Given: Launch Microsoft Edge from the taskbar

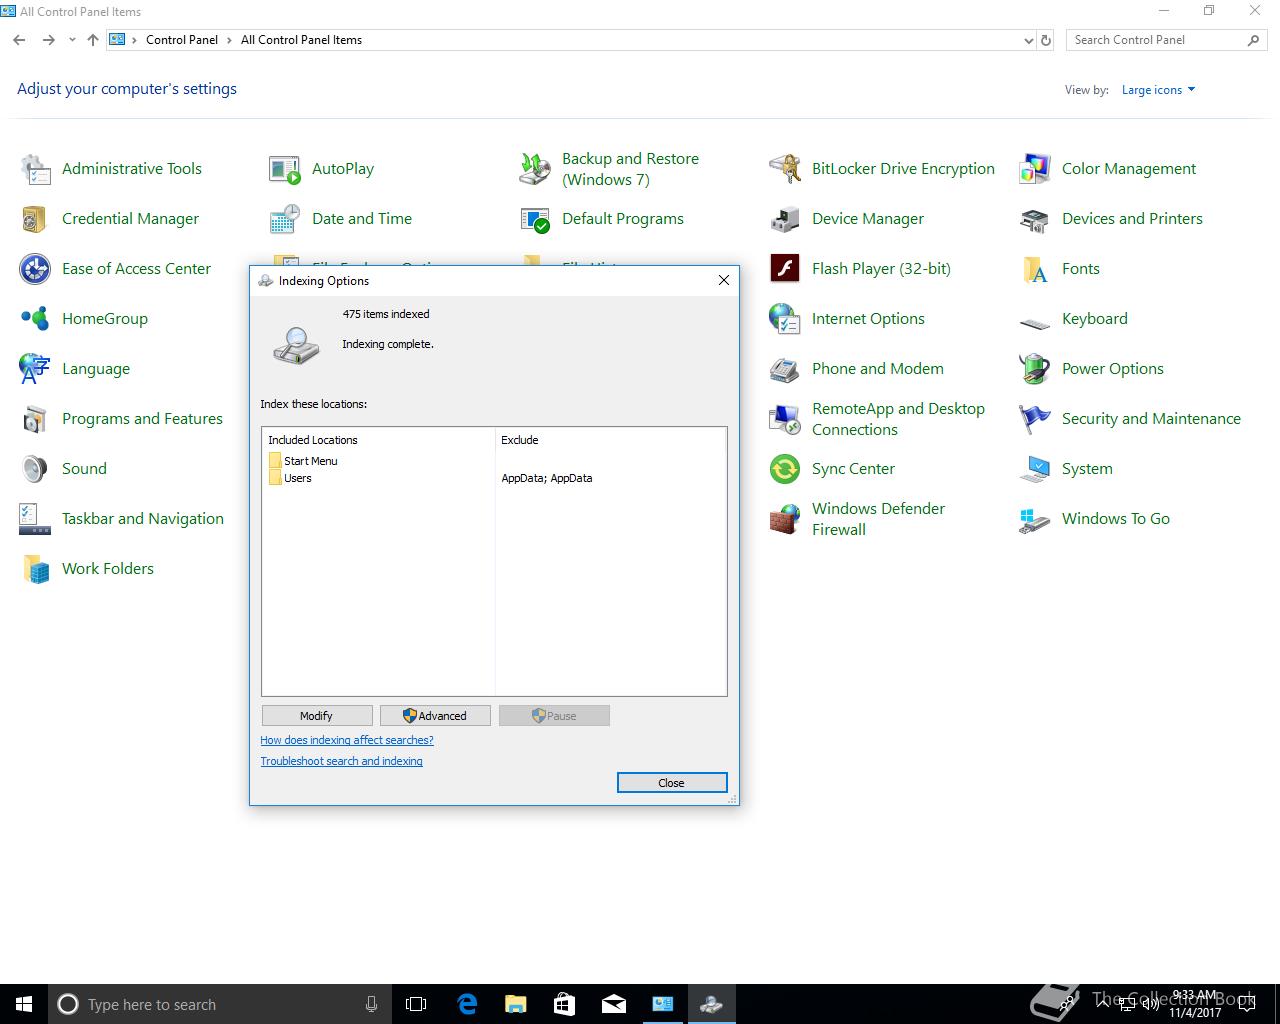Looking at the screenshot, I should click(x=467, y=1004).
